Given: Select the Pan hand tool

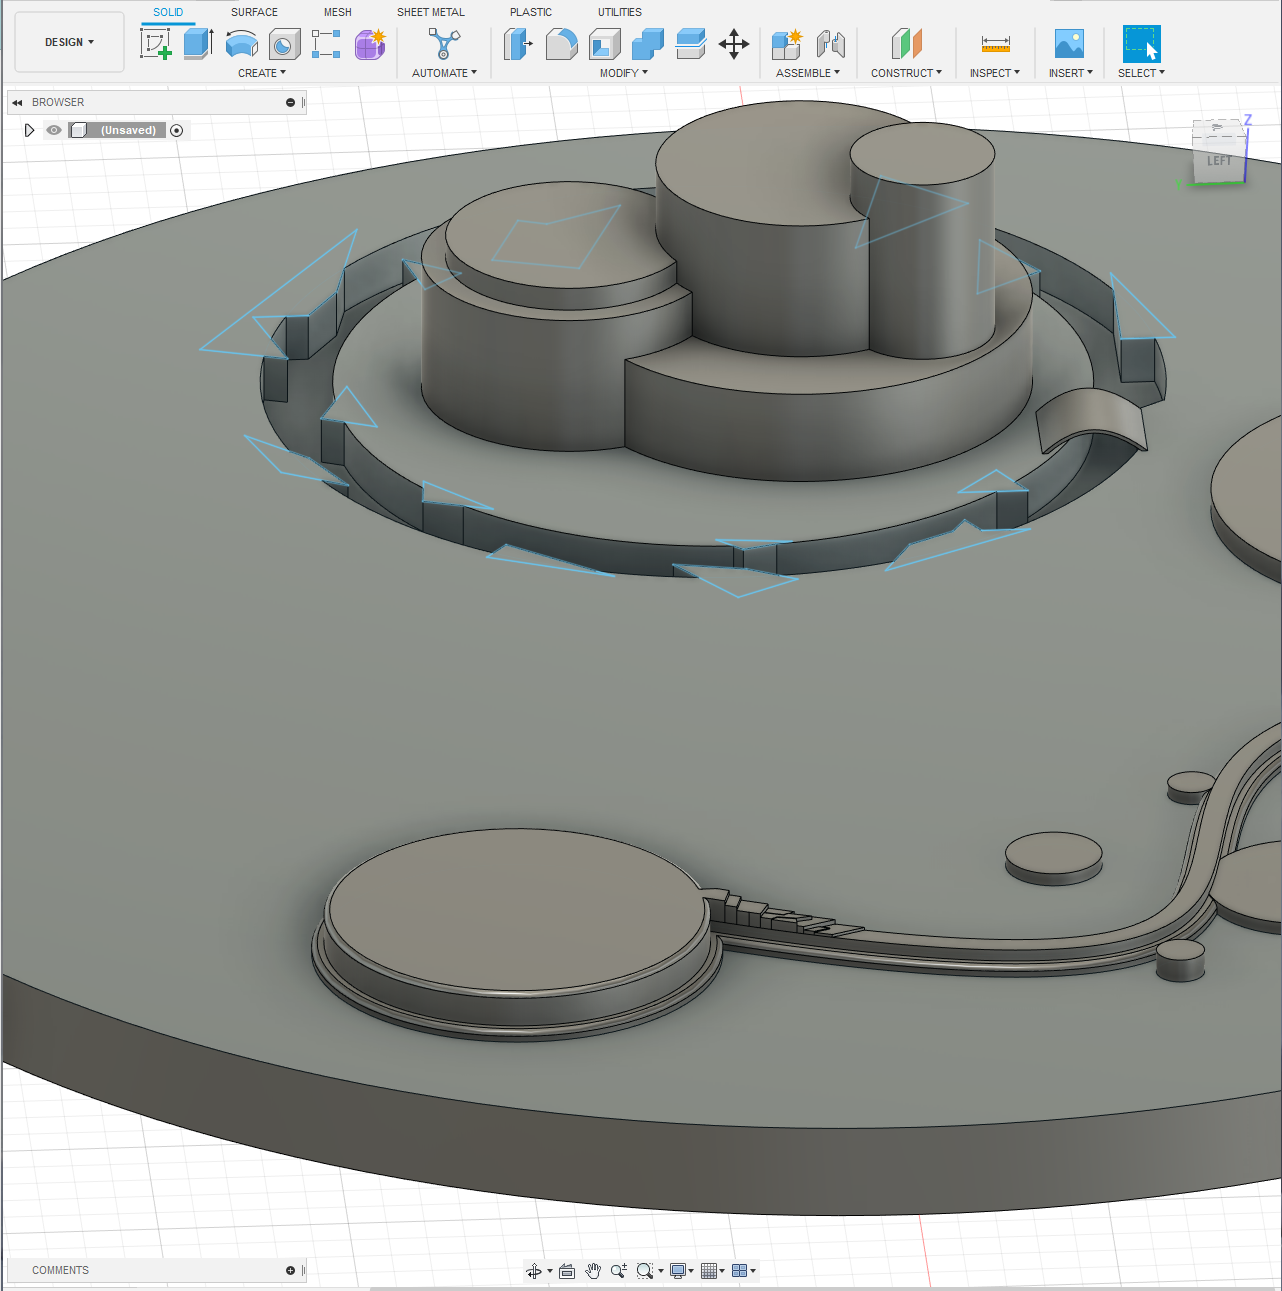Looking at the screenshot, I should (x=593, y=1271).
